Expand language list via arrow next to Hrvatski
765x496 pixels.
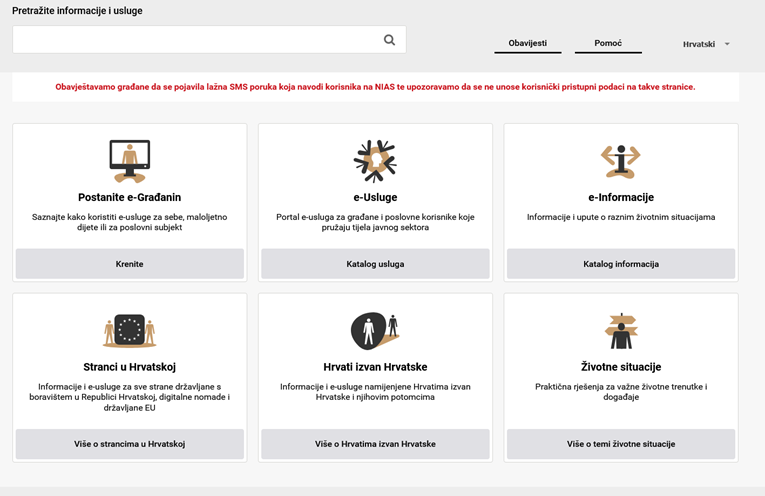(727, 44)
